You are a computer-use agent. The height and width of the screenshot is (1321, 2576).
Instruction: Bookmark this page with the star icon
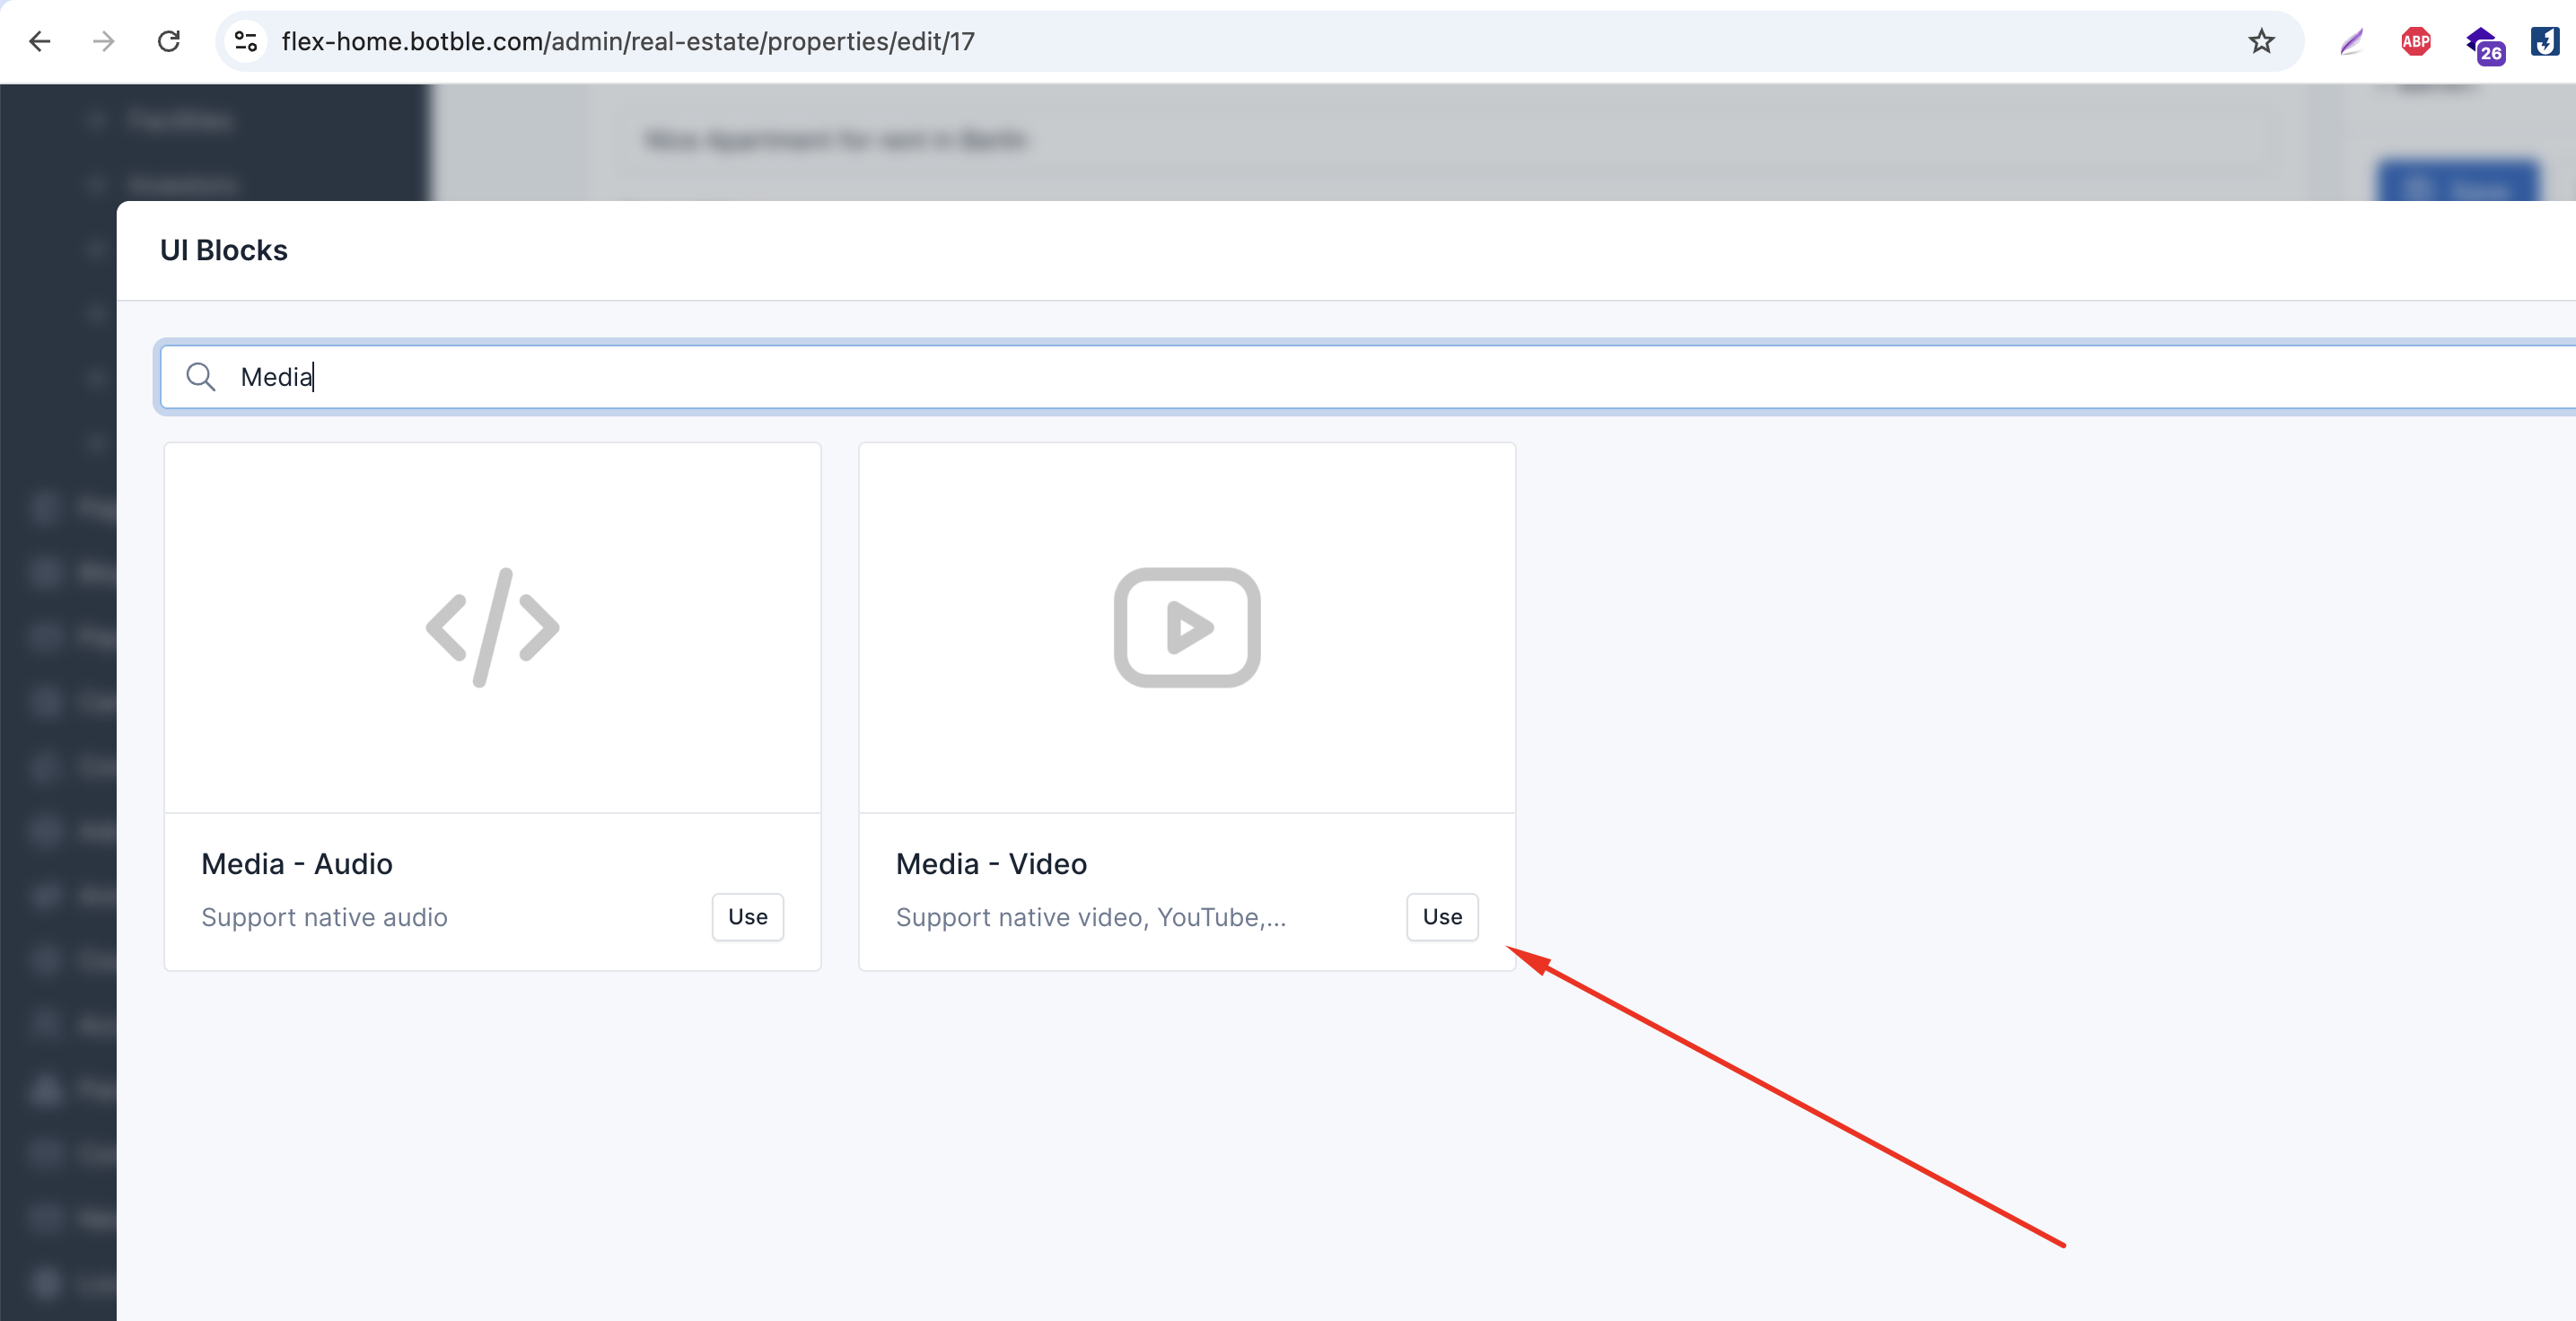[2261, 41]
